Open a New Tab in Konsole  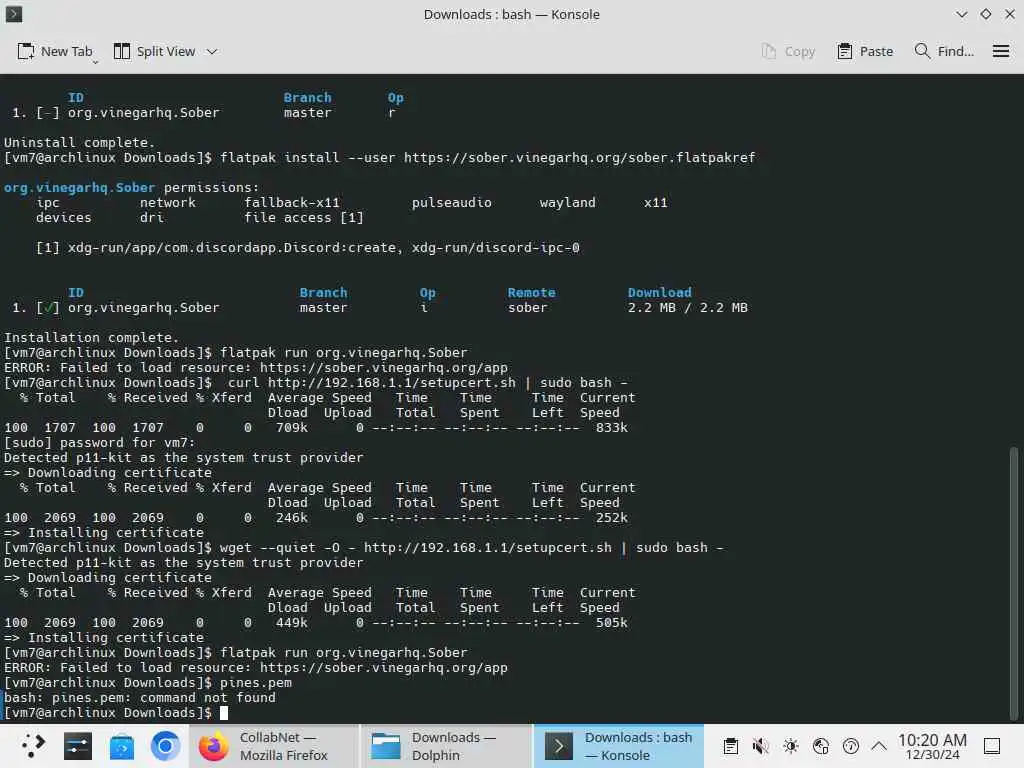pyautogui.click(x=56, y=52)
